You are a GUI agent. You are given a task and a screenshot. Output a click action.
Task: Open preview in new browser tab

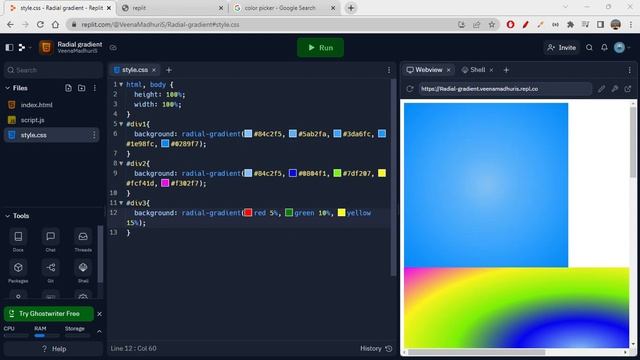[628, 89]
